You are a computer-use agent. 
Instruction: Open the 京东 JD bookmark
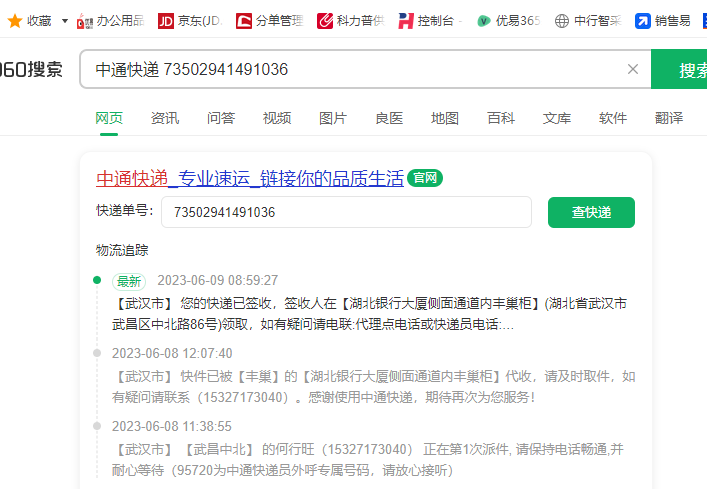click(190, 20)
